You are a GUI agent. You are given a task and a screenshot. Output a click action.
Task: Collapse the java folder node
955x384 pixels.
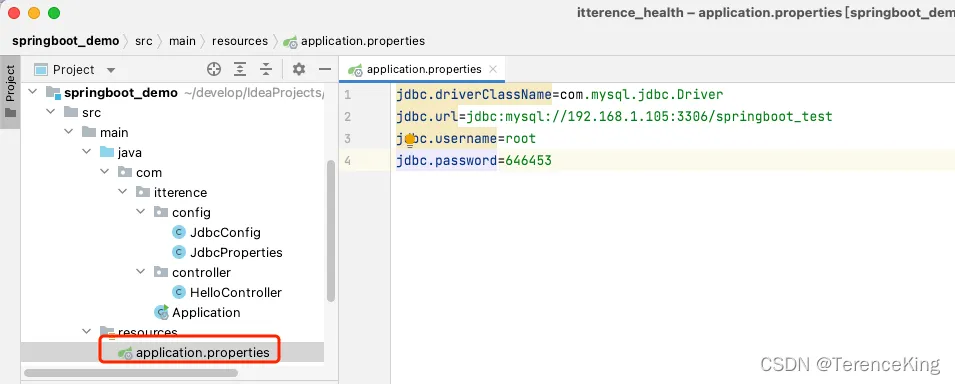(86, 152)
